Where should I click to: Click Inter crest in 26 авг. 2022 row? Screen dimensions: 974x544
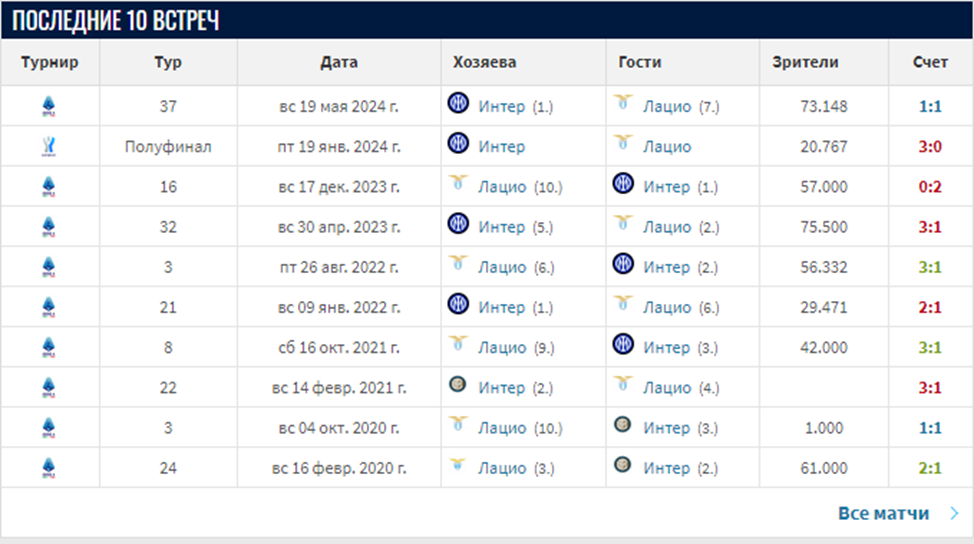point(624,265)
